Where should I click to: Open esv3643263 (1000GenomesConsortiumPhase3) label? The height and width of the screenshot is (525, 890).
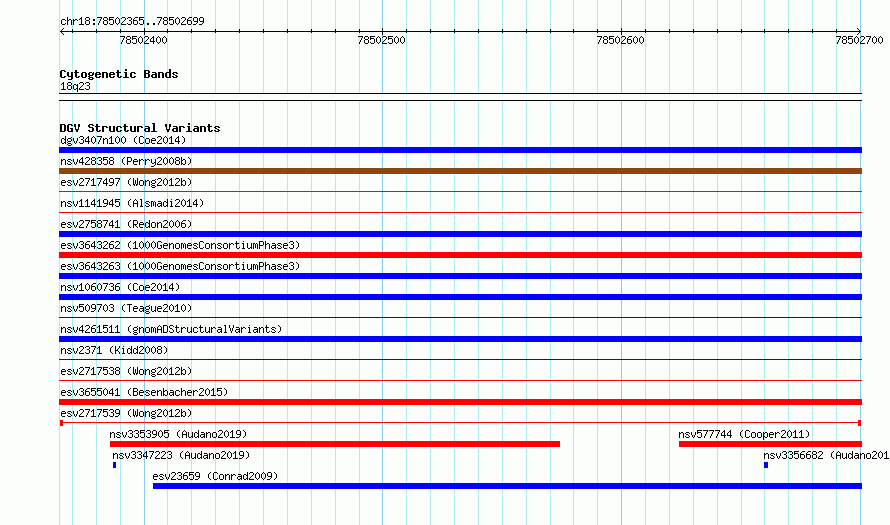tap(180, 266)
